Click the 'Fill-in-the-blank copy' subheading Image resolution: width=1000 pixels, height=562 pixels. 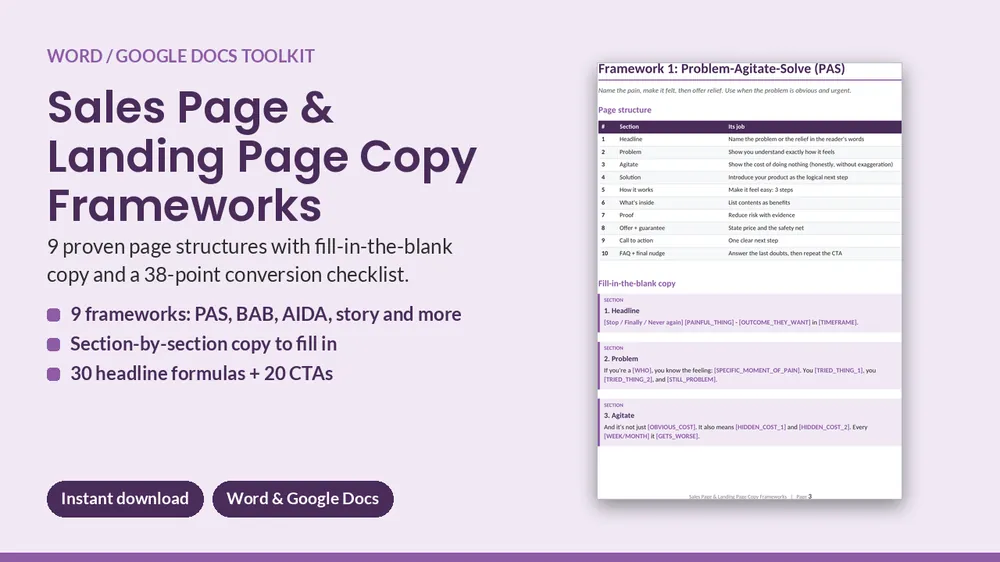[636, 283]
